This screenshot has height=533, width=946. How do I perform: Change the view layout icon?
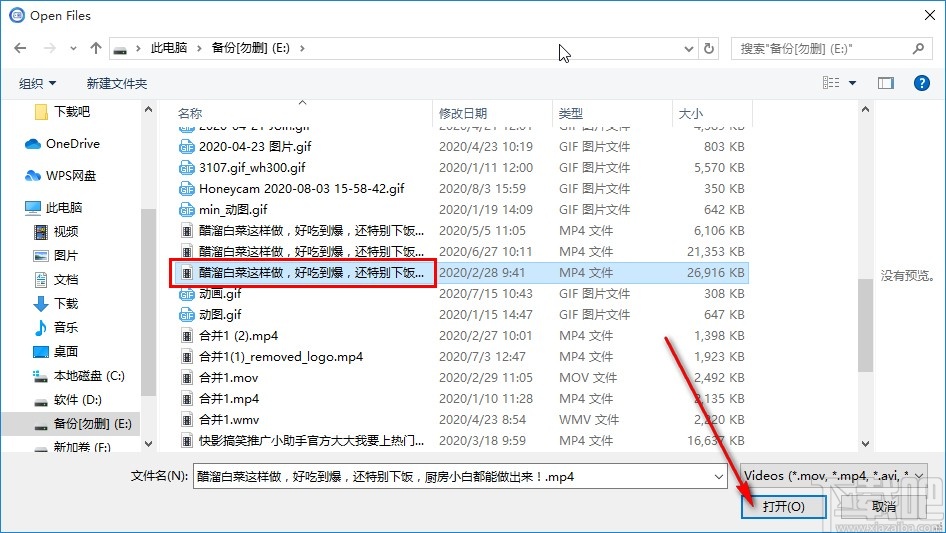point(831,83)
